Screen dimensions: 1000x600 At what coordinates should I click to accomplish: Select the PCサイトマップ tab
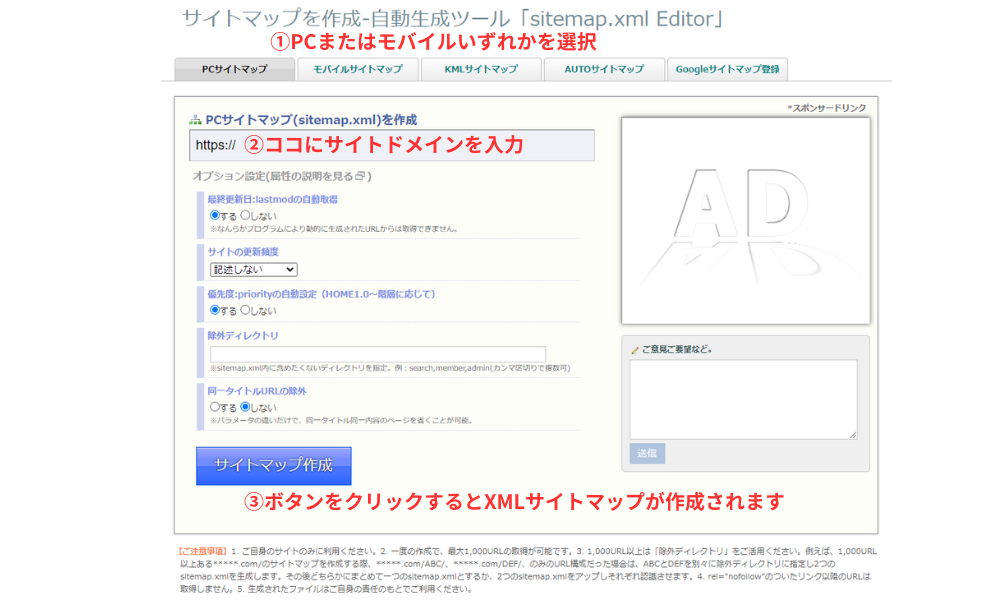pos(234,69)
